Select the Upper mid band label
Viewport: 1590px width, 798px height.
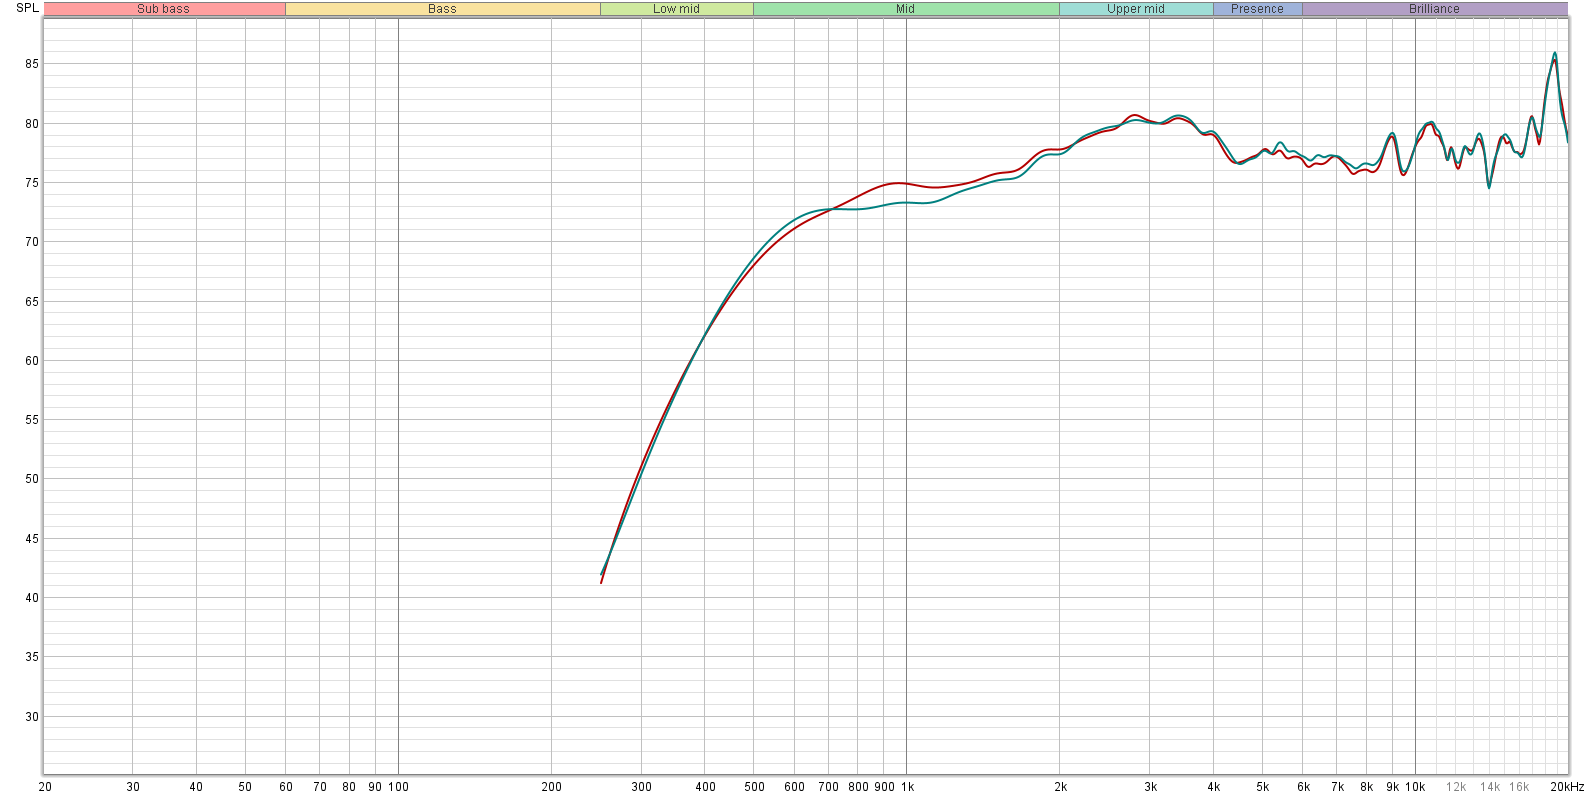coord(1136,9)
